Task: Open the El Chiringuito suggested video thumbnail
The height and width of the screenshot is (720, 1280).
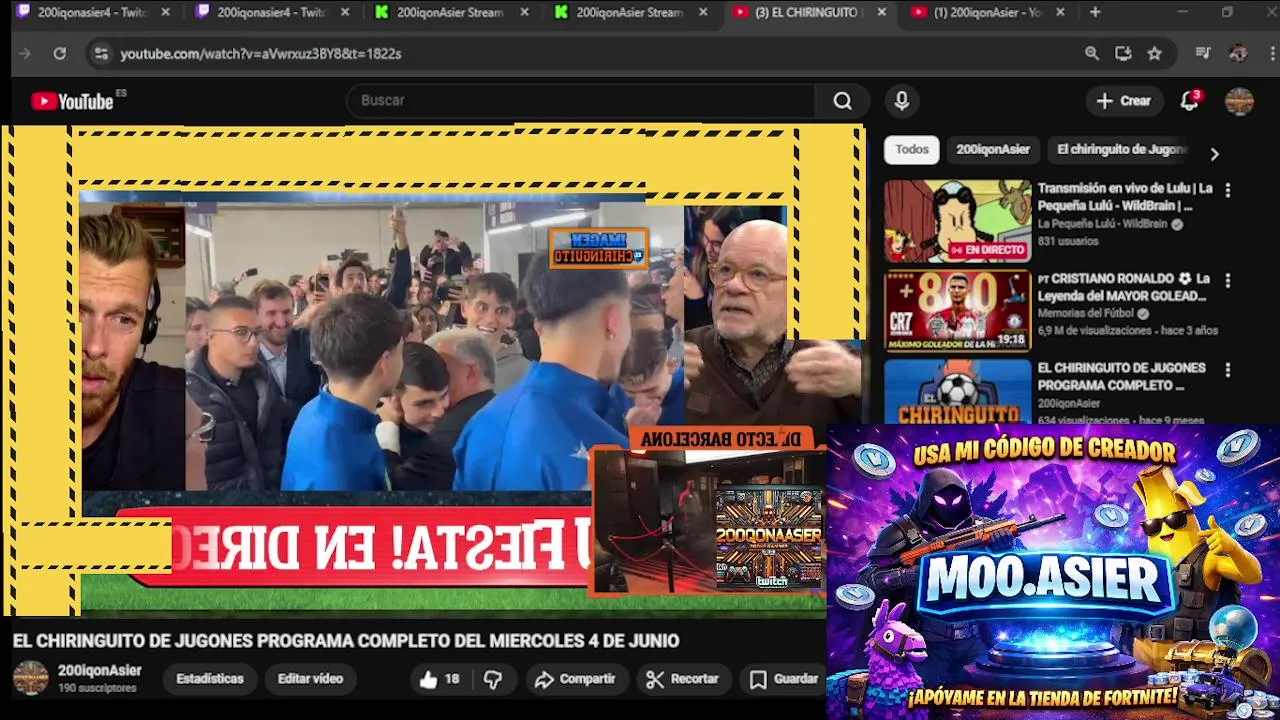Action: [x=957, y=391]
